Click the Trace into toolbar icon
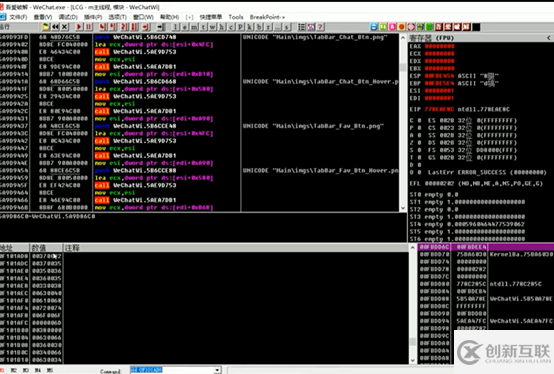The width and height of the screenshot is (554, 374). coord(124,27)
